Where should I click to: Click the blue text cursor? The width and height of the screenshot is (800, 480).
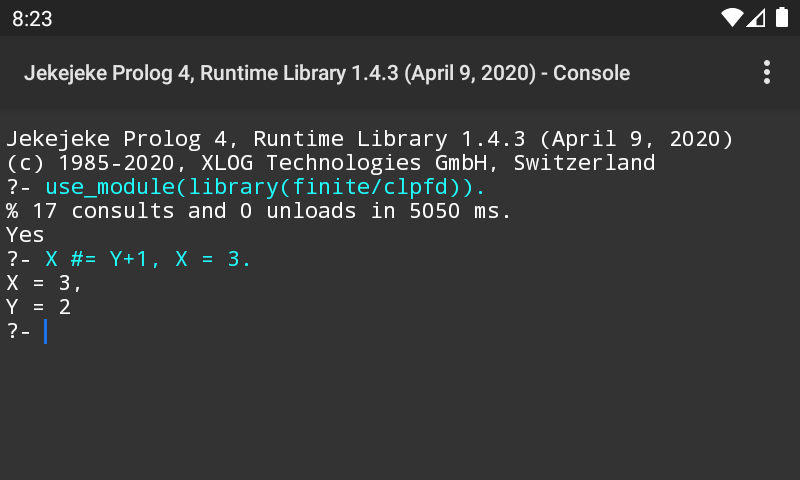pos(45,331)
